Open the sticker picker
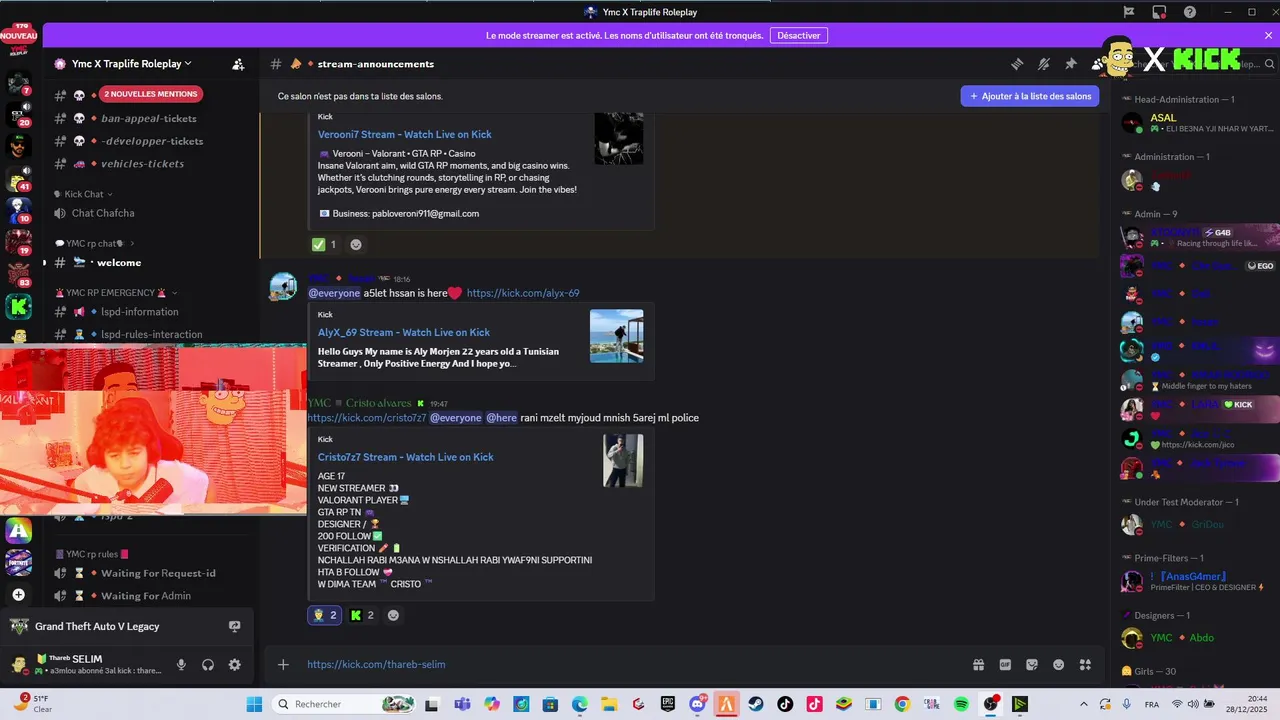 coord(1032,664)
